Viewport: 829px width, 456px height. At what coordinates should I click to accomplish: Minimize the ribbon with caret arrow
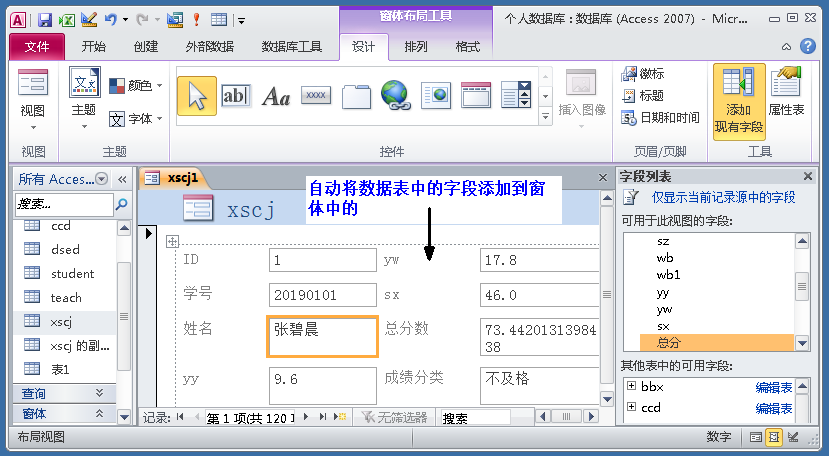[x=786, y=47]
